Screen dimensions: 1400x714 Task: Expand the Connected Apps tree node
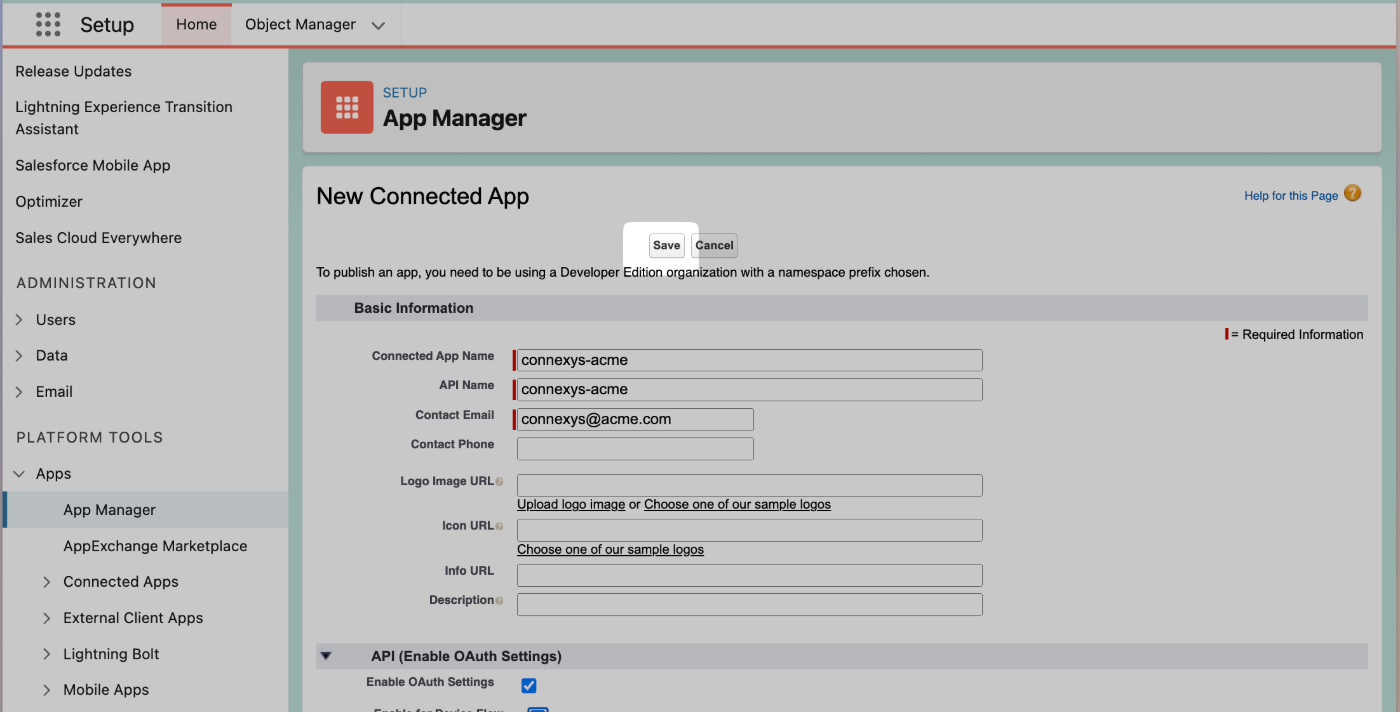(47, 582)
